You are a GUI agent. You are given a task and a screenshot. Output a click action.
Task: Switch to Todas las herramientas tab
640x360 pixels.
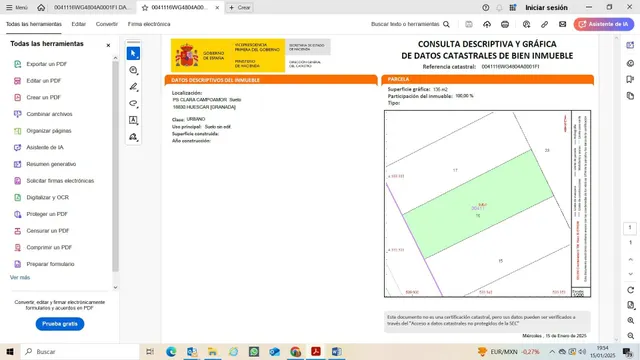click(33, 24)
